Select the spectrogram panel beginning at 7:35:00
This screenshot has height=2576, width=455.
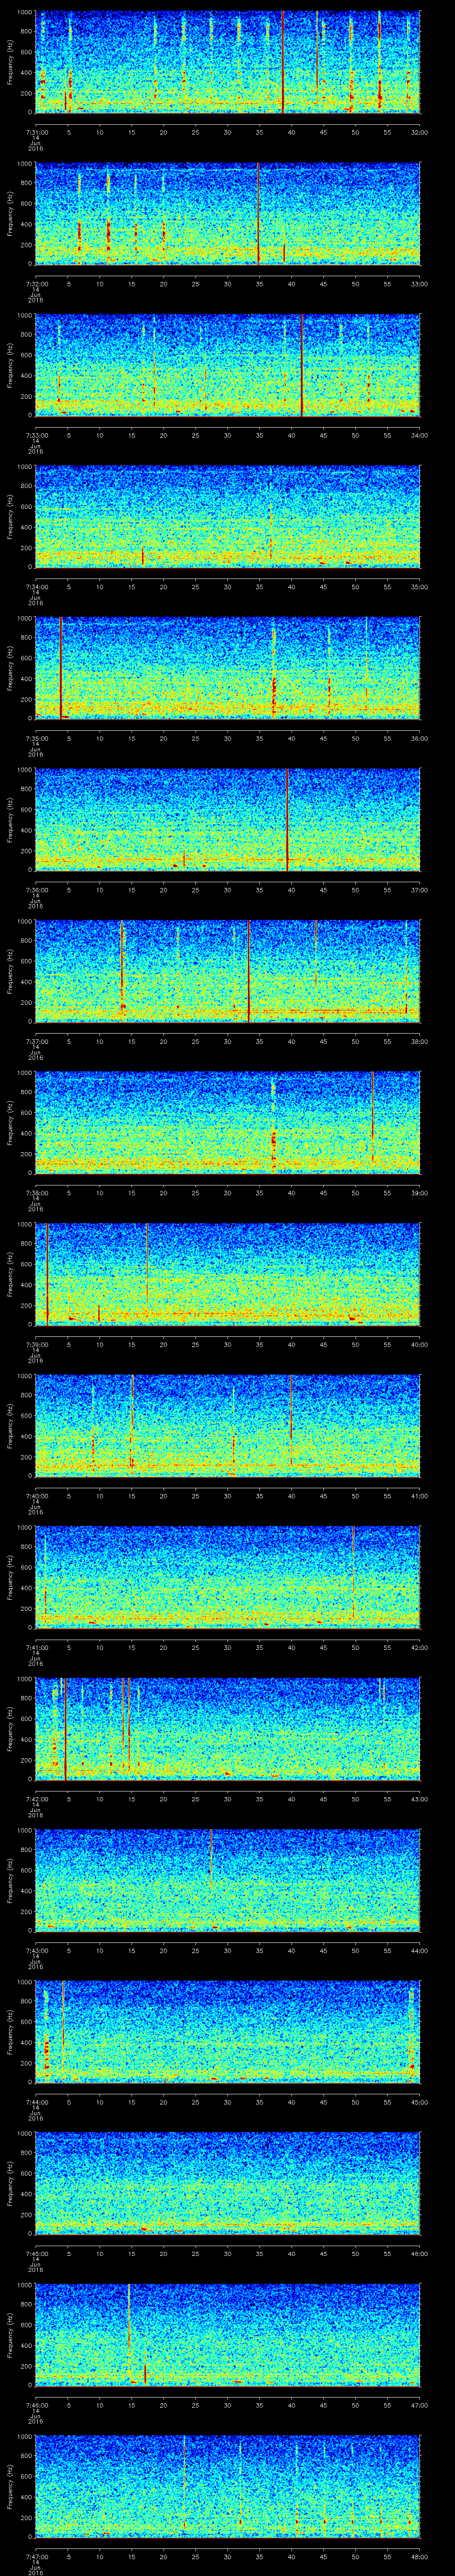pos(228,668)
